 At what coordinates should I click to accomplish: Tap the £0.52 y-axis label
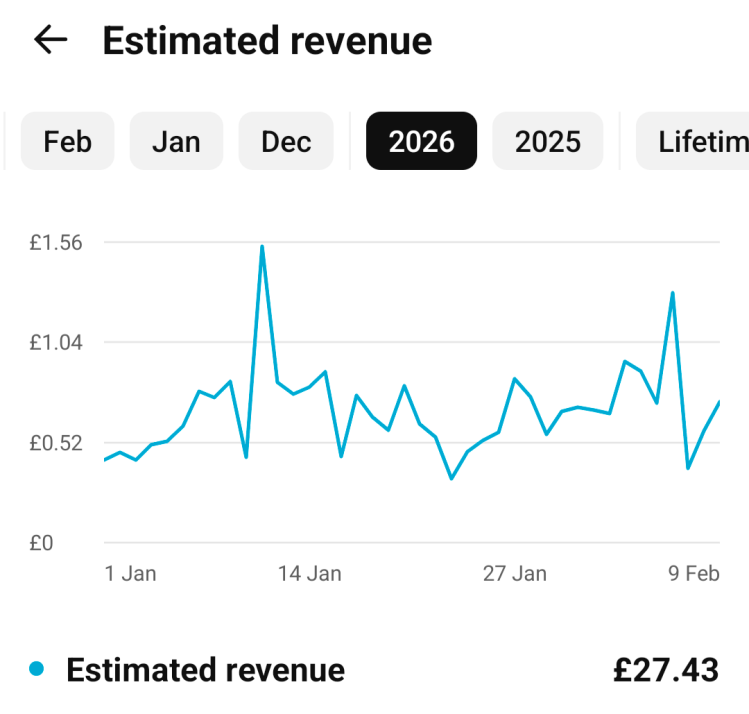55,442
